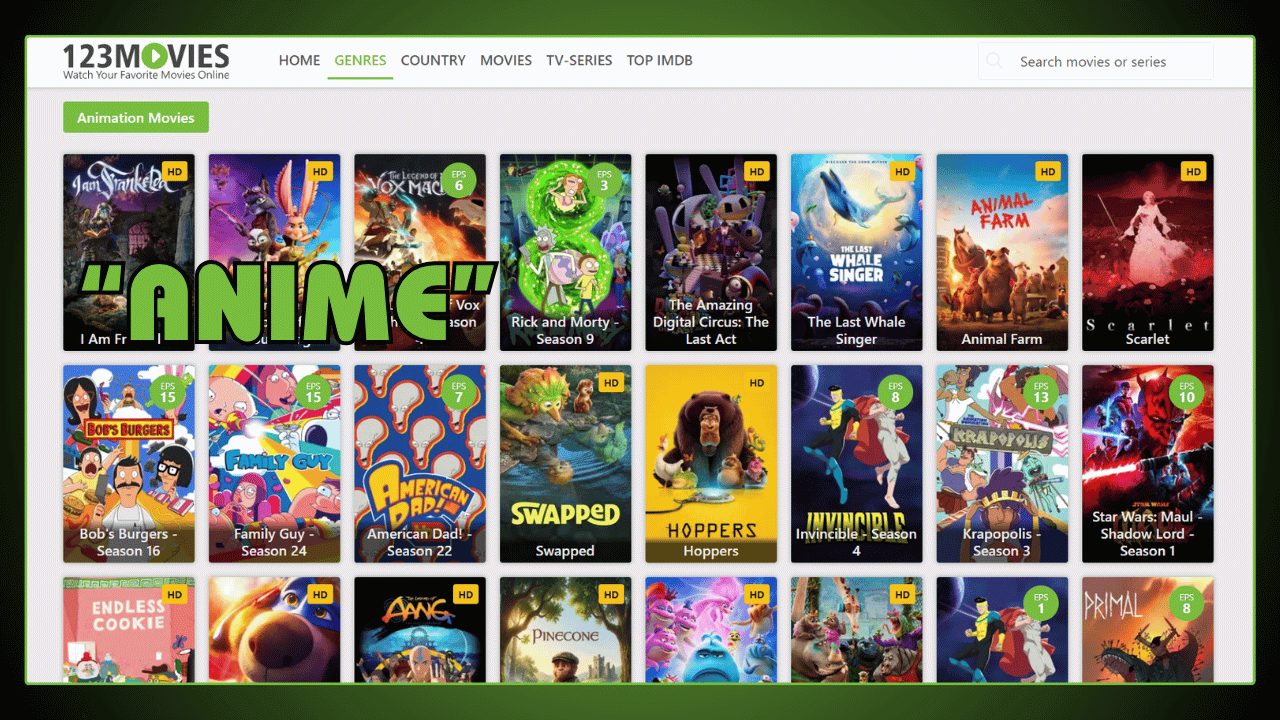Click the HD badge on Amazing Digital Circus

point(757,171)
